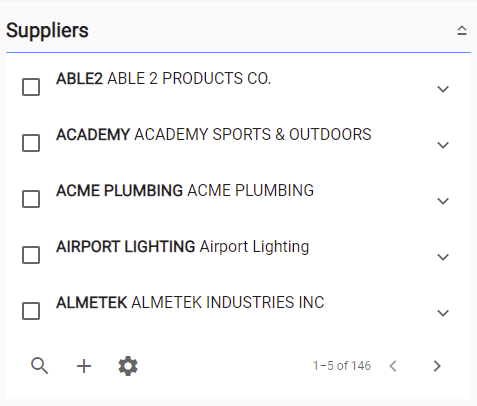This screenshot has width=477, height=406.
Task: Open ALMETEK INDUSTRIES INC entry
Action: click(x=228, y=303)
